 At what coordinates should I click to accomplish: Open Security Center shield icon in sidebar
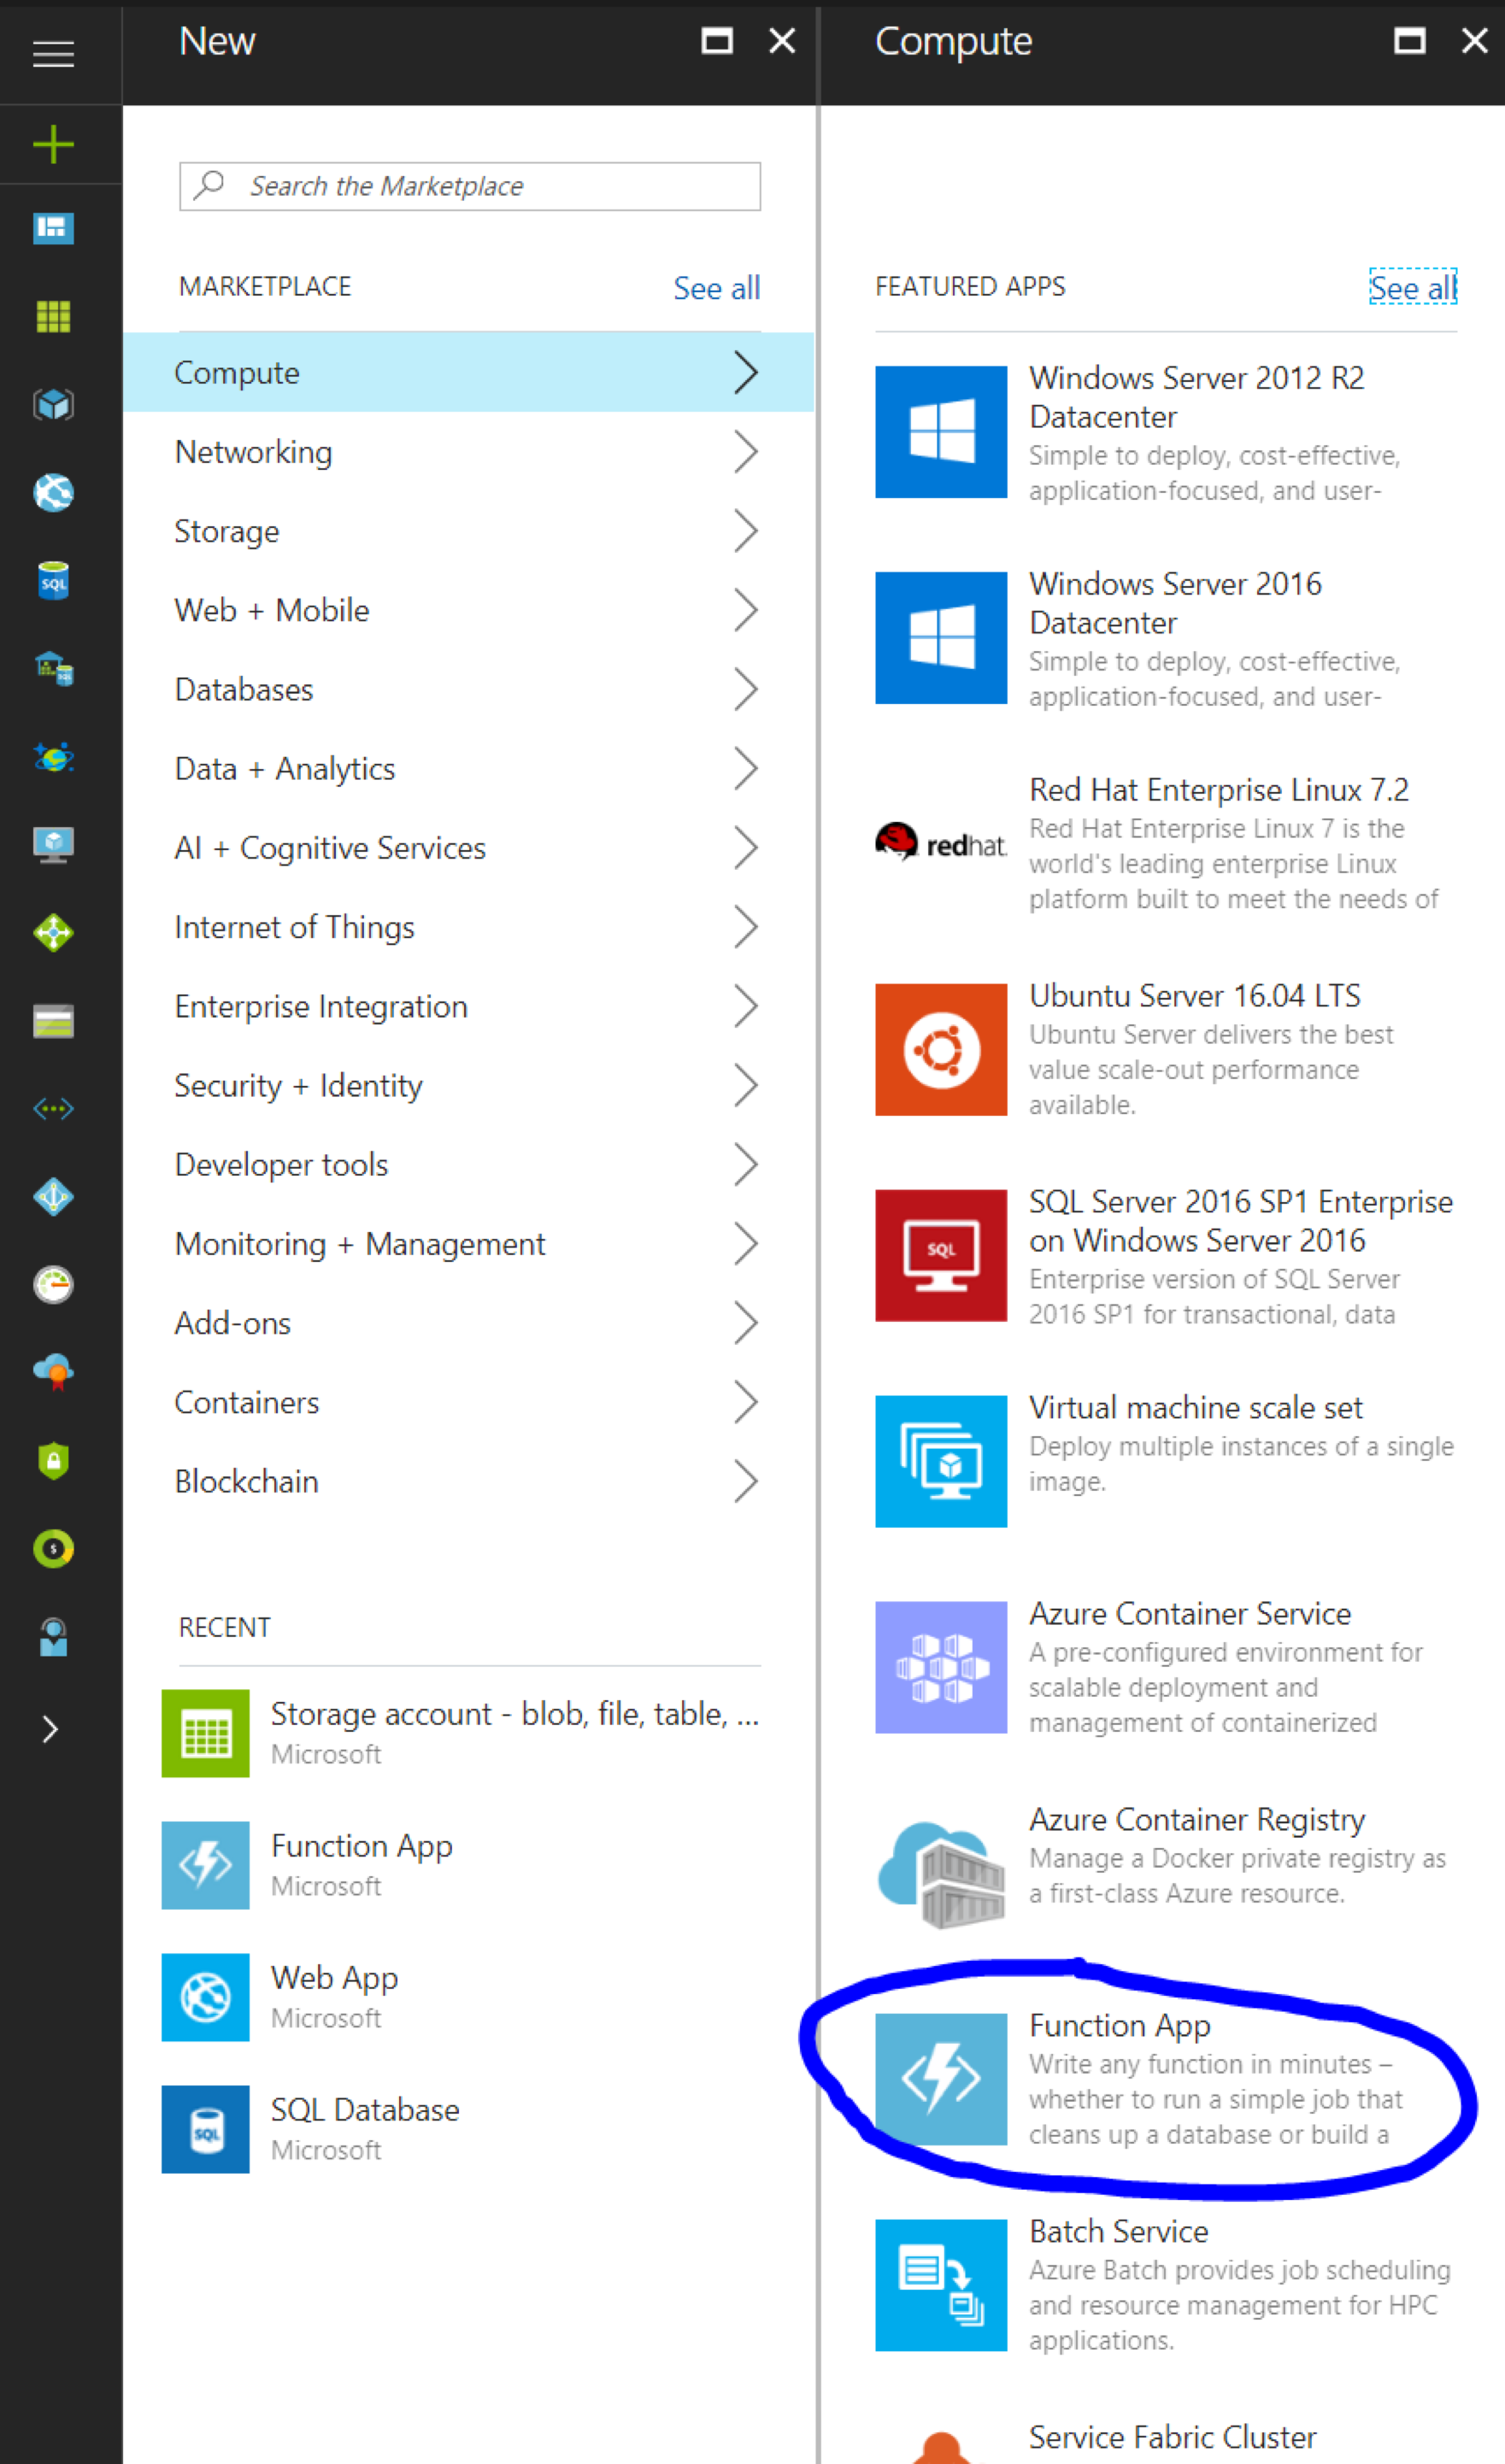pyautogui.click(x=53, y=1460)
